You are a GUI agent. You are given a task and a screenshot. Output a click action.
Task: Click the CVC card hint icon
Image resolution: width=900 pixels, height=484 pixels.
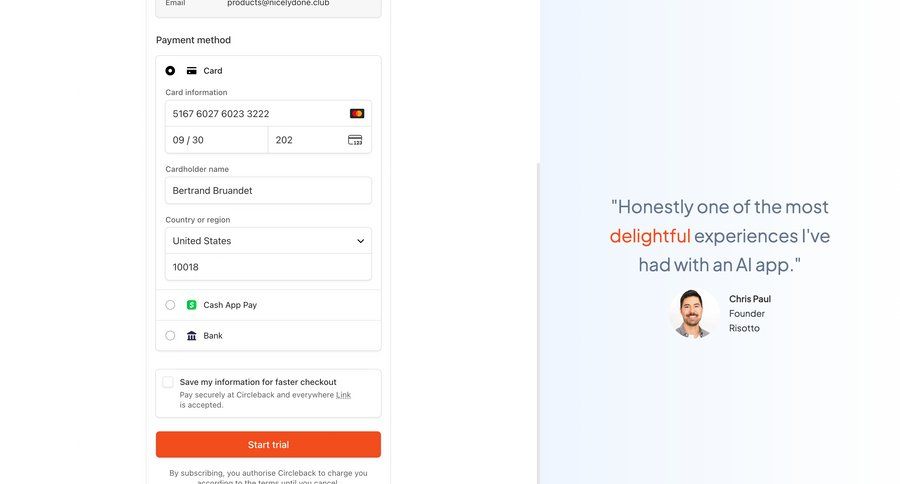point(355,140)
